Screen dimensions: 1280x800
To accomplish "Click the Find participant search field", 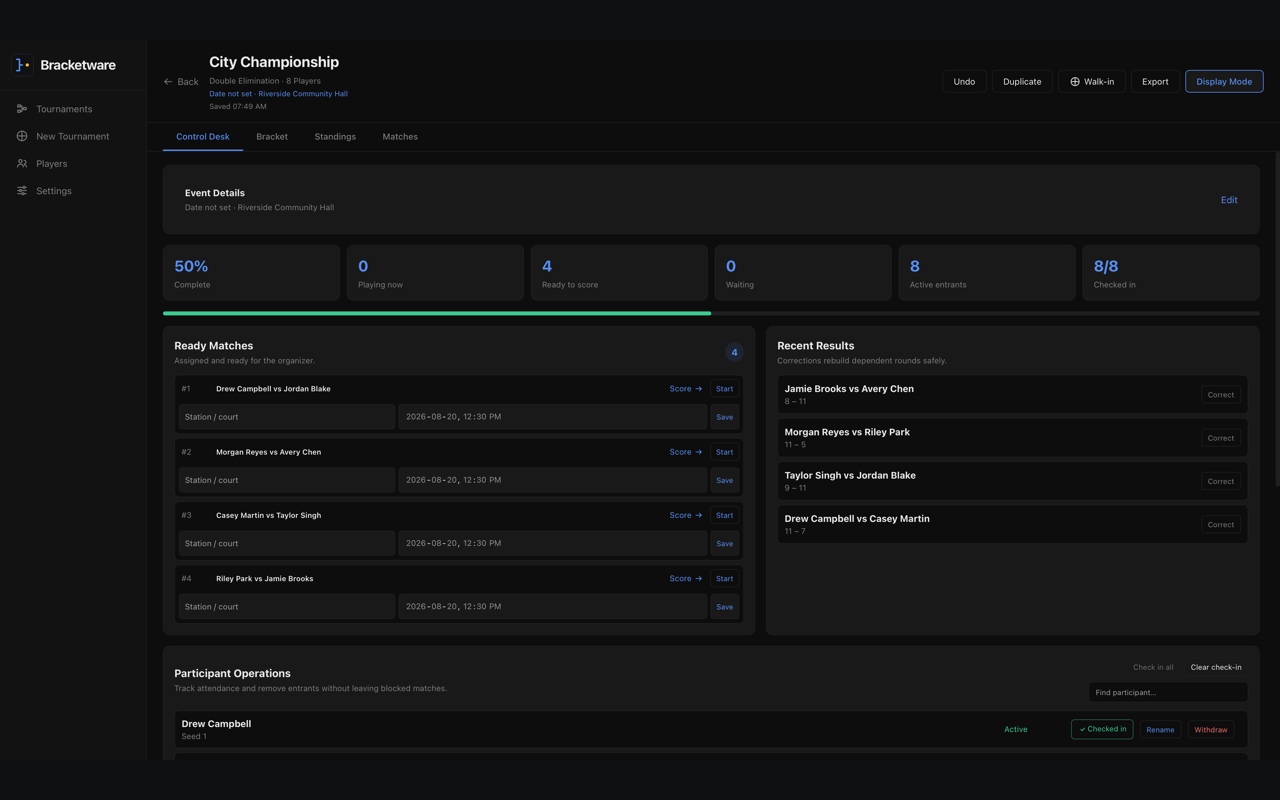I will 1168,692.
